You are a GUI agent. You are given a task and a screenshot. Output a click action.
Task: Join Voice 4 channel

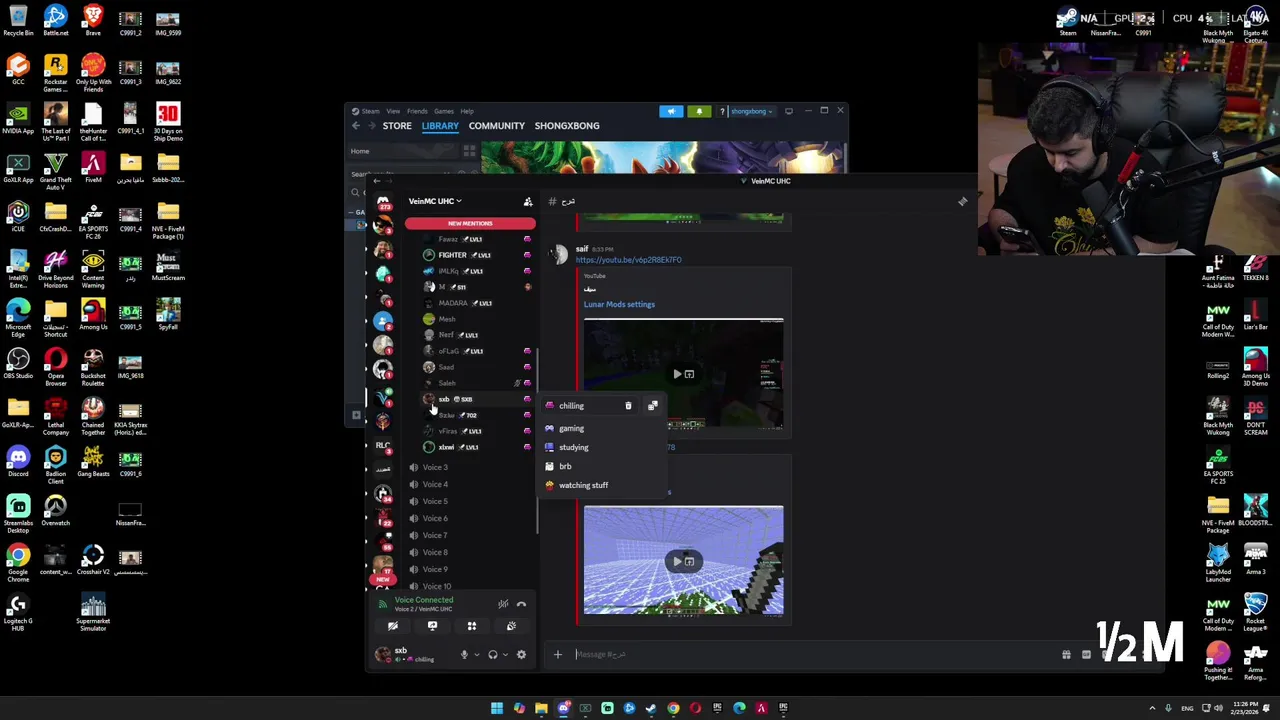[x=434, y=484]
